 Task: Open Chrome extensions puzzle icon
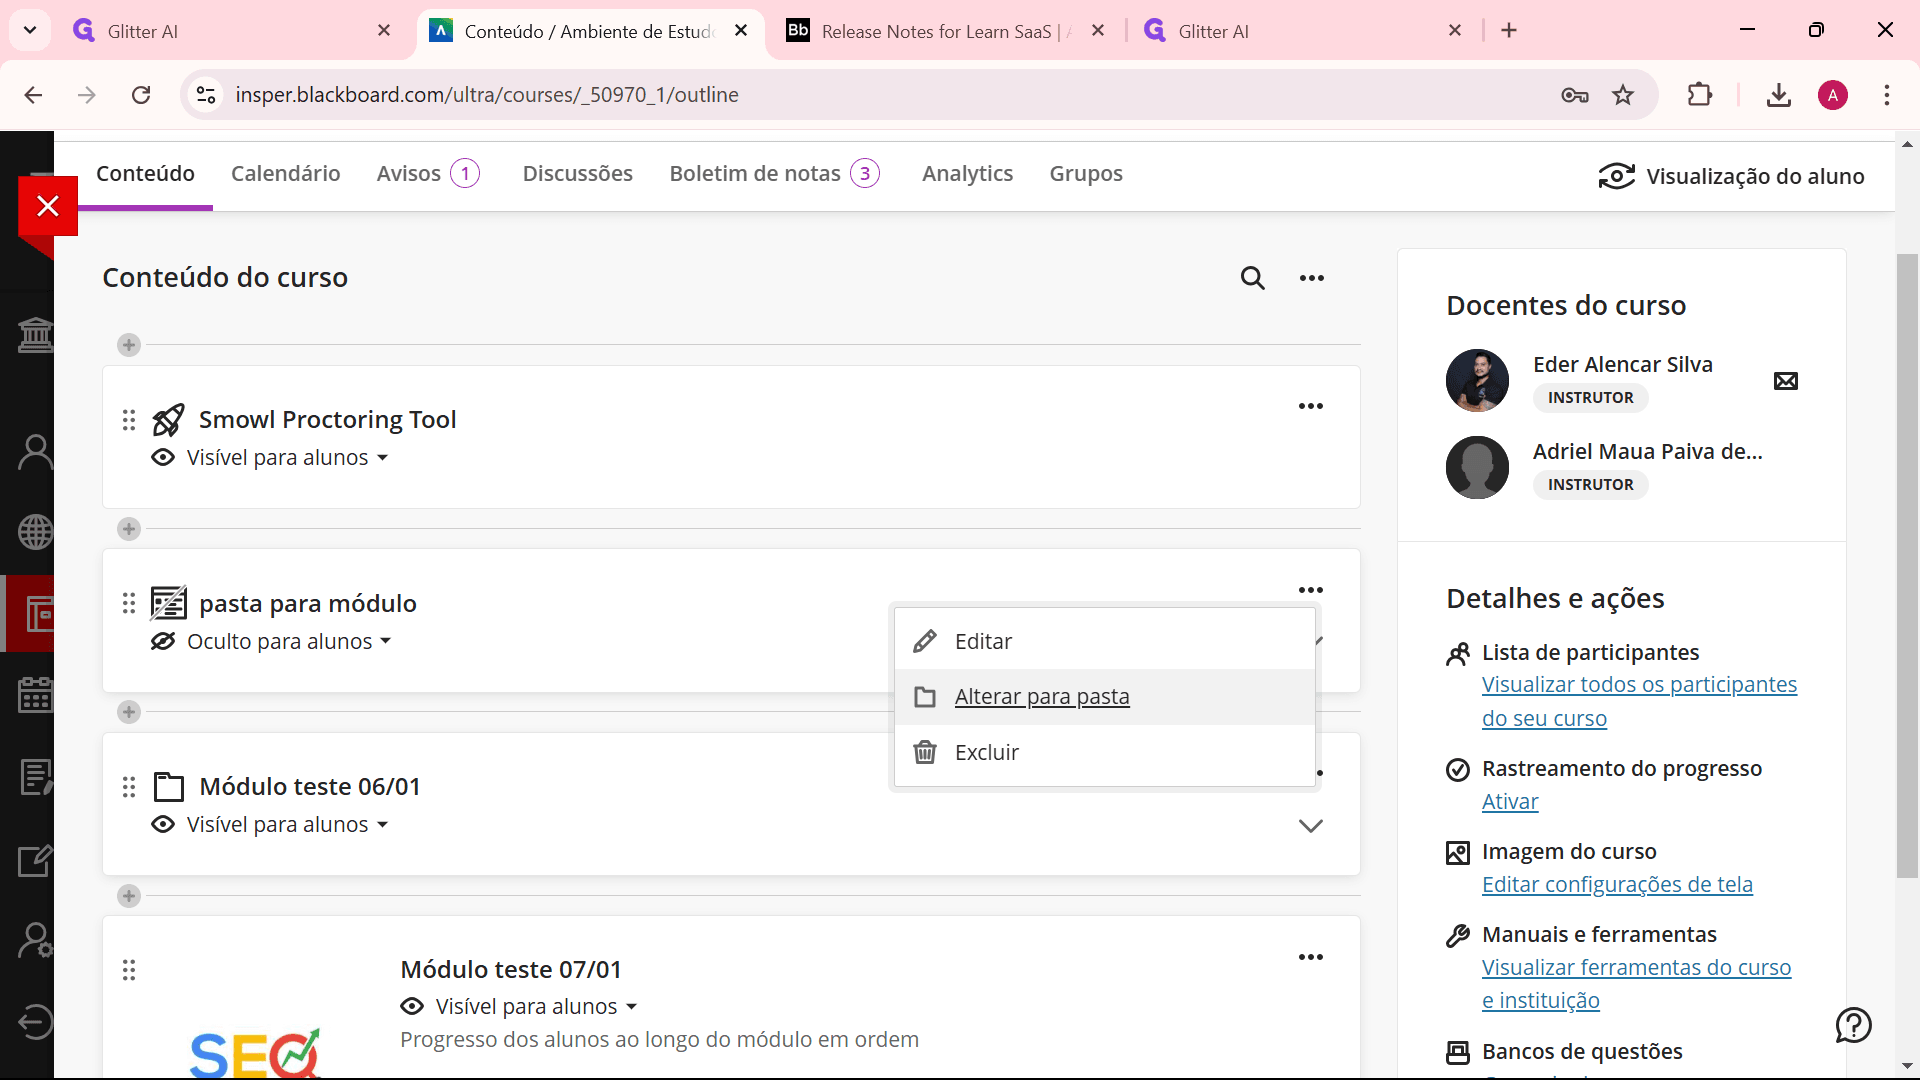coord(1699,95)
